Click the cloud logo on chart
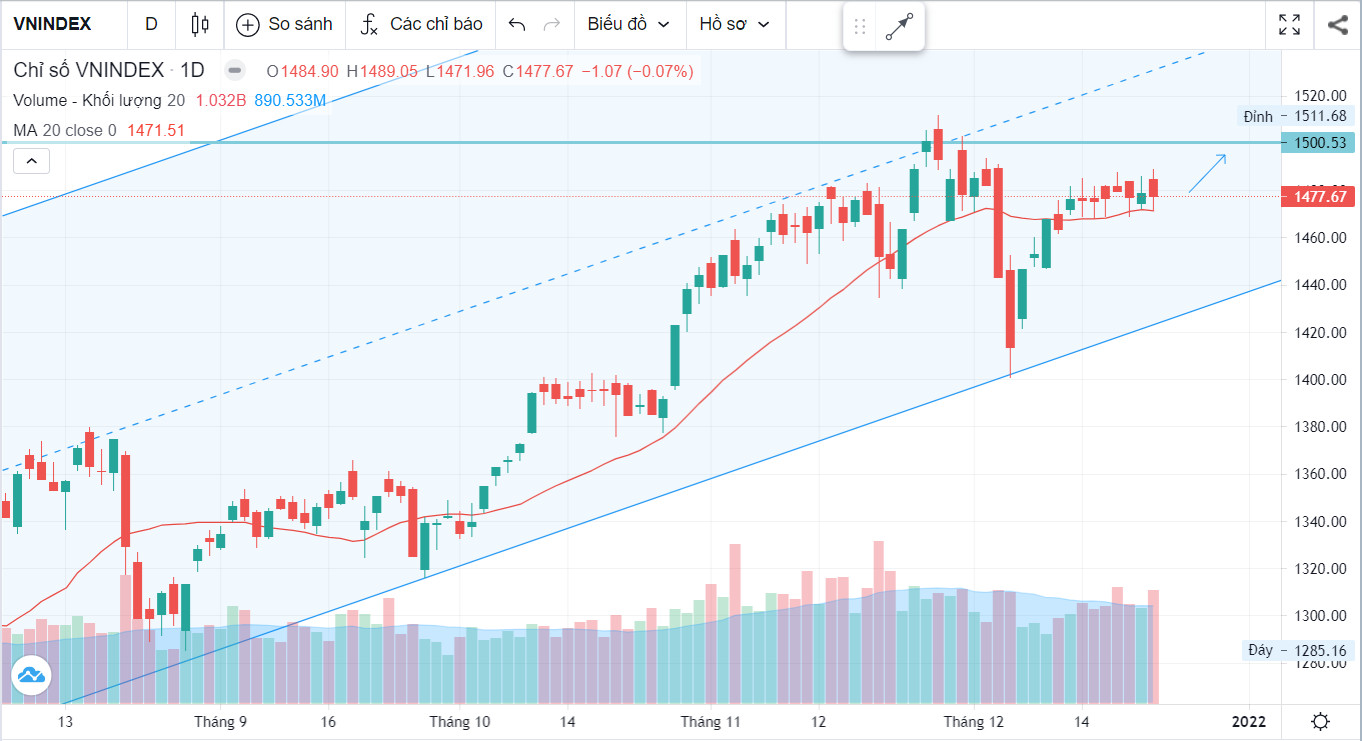 tap(31, 675)
